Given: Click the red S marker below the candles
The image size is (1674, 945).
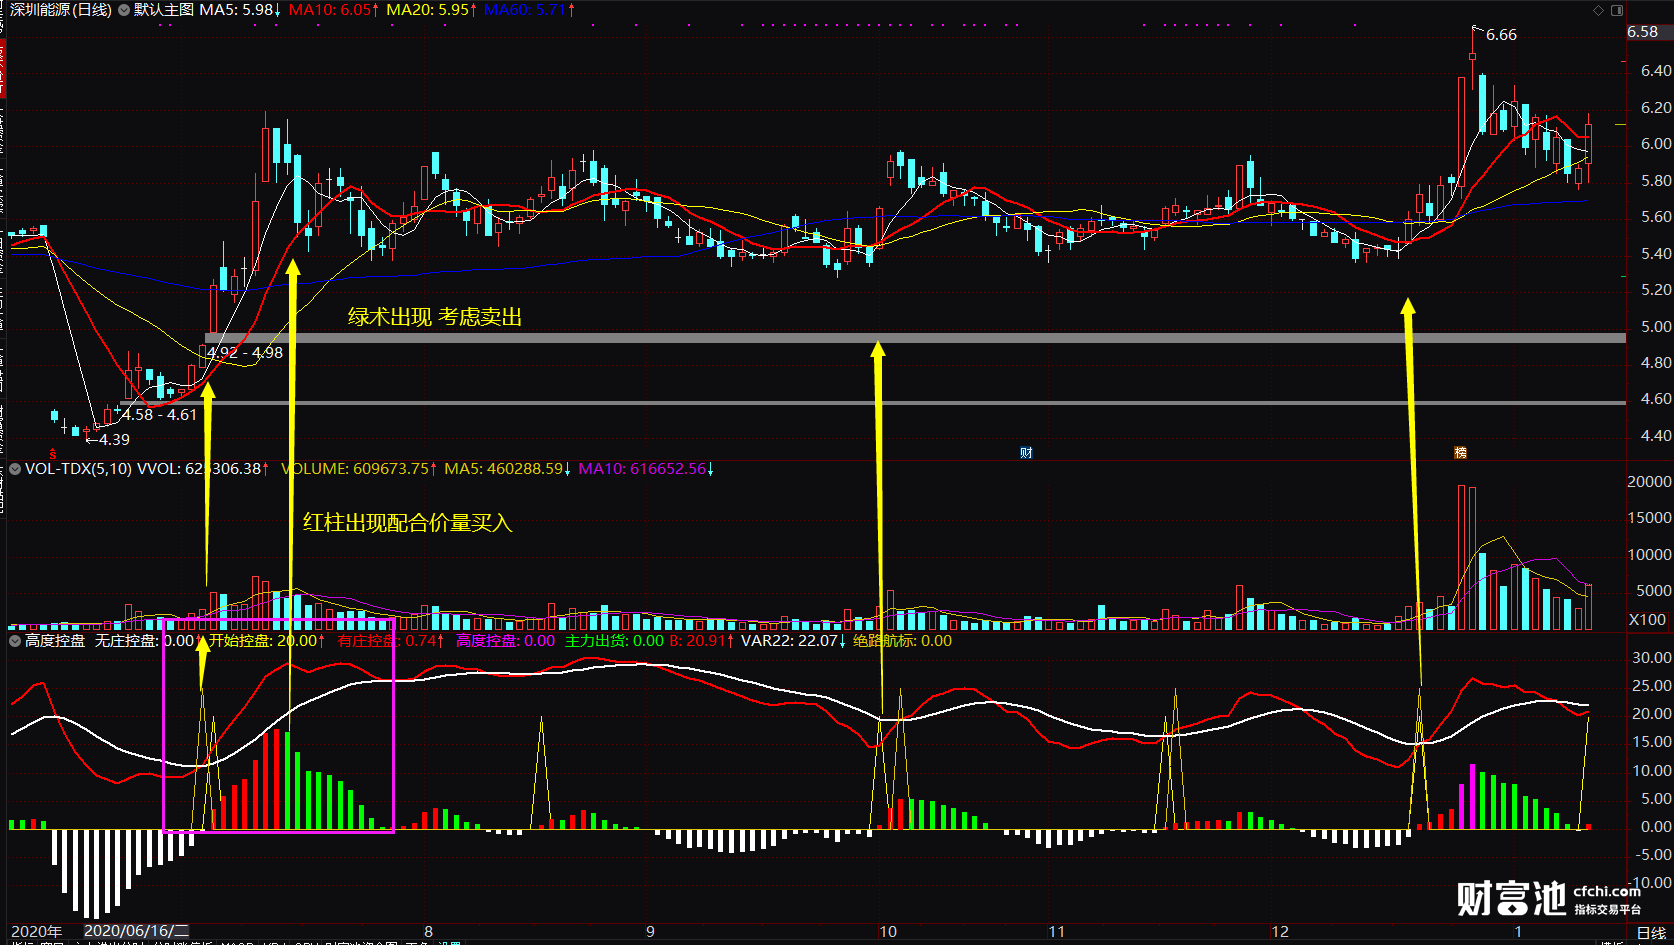Looking at the screenshot, I should (53, 454).
